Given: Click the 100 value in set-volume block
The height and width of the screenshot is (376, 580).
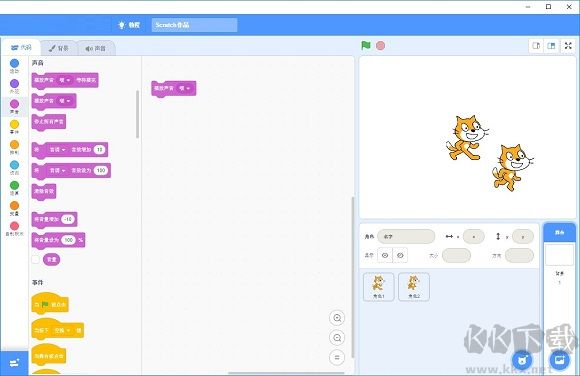Looking at the screenshot, I should tap(69, 240).
